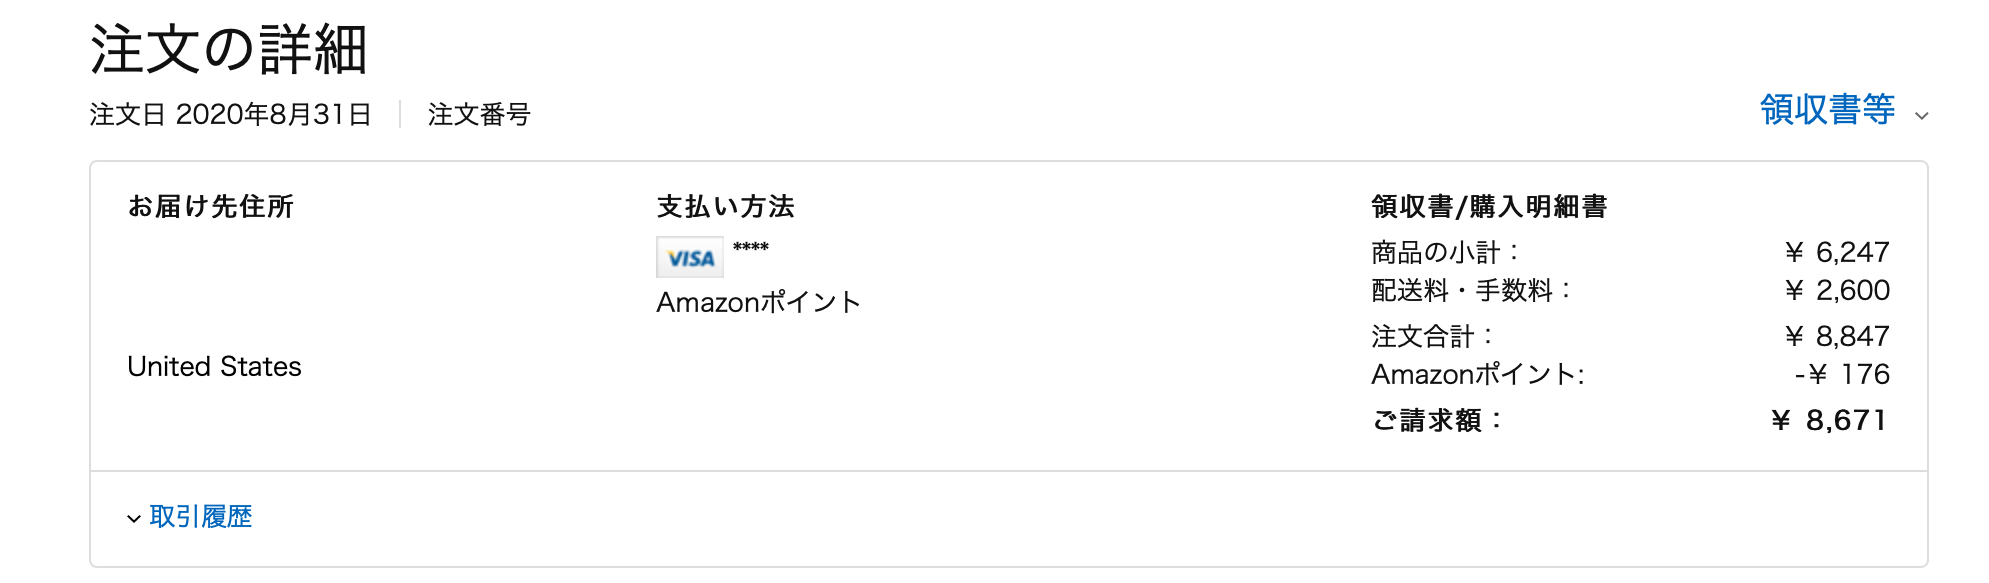Select the order date 2020年8月31日
Viewport: 1989px width, 583px height.
[x=273, y=114]
